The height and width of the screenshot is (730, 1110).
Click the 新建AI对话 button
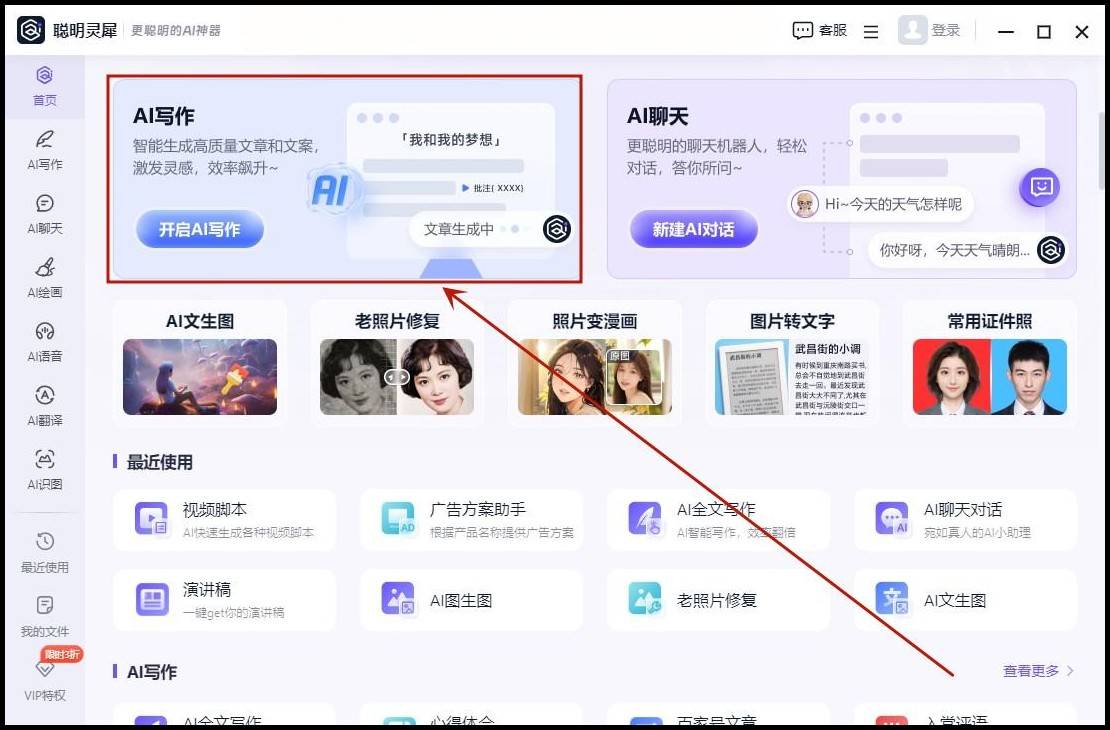[694, 229]
